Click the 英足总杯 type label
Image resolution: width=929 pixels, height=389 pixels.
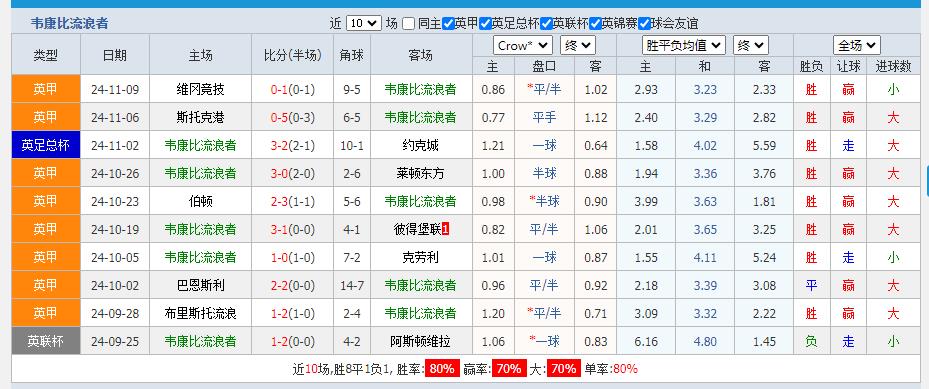pos(46,146)
